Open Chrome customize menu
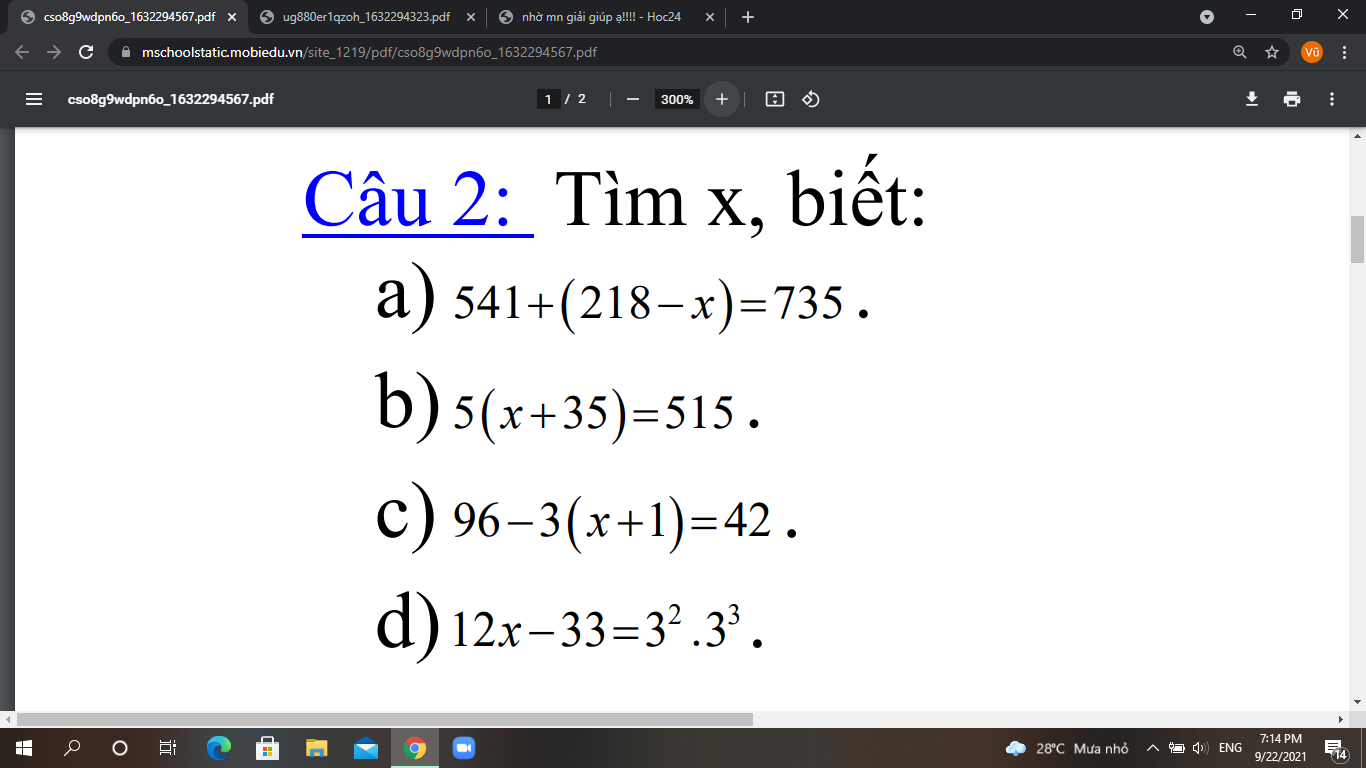The height and width of the screenshot is (768, 1366). click(x=1343, y=52)
